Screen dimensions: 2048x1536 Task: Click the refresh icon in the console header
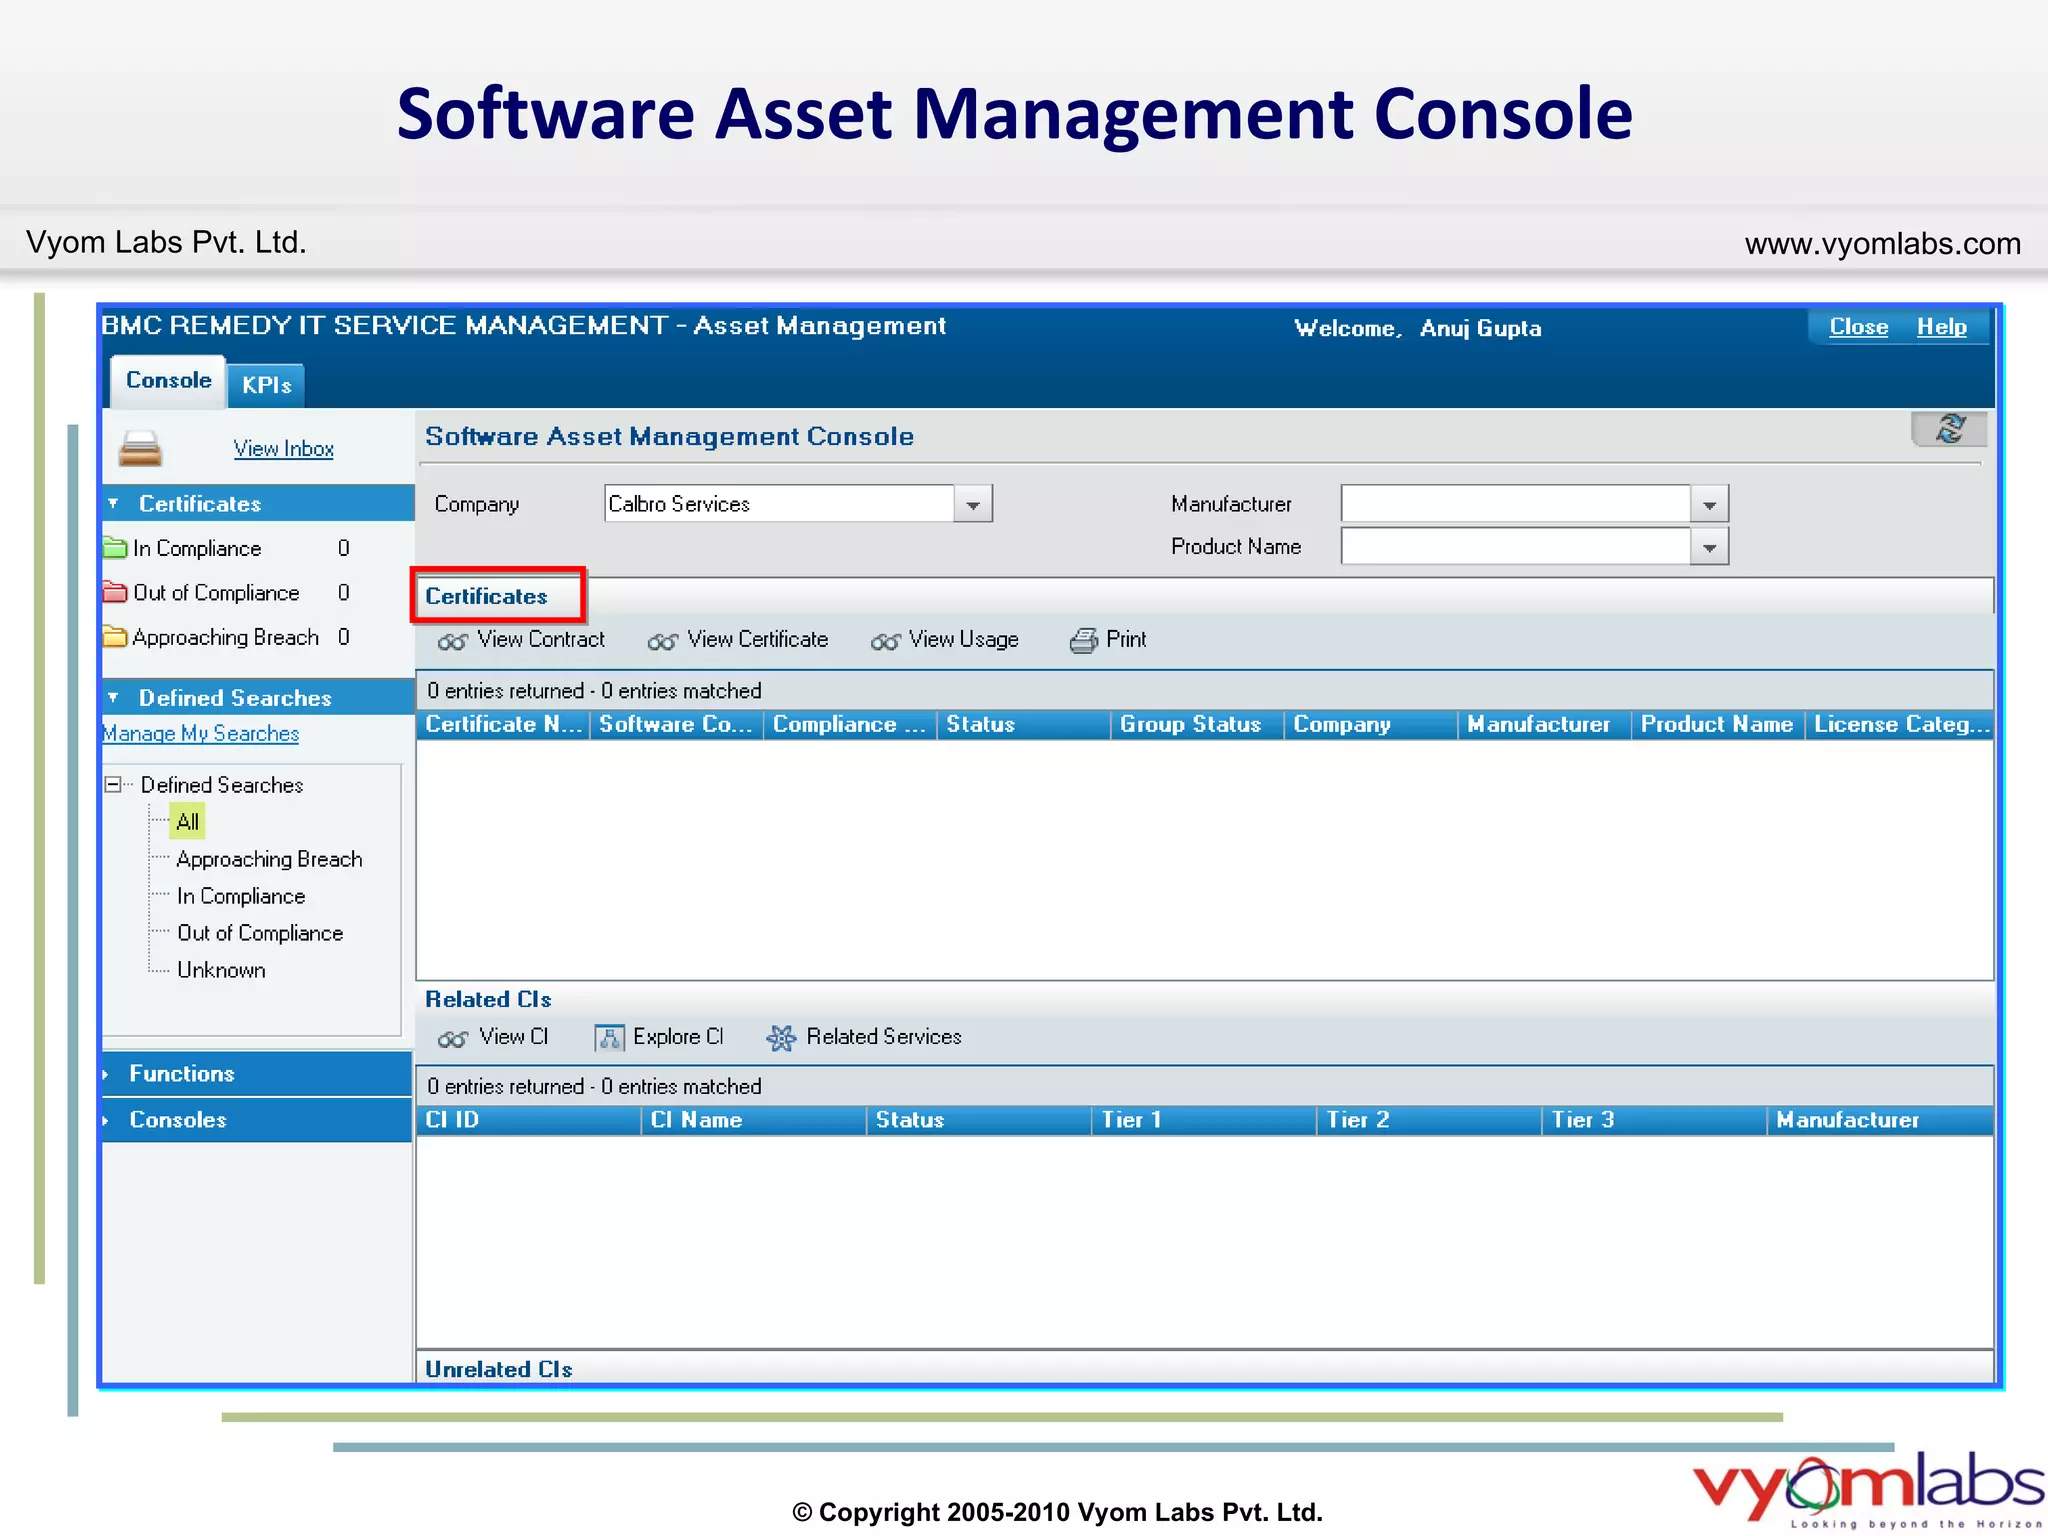click(x=1949, y=429)
